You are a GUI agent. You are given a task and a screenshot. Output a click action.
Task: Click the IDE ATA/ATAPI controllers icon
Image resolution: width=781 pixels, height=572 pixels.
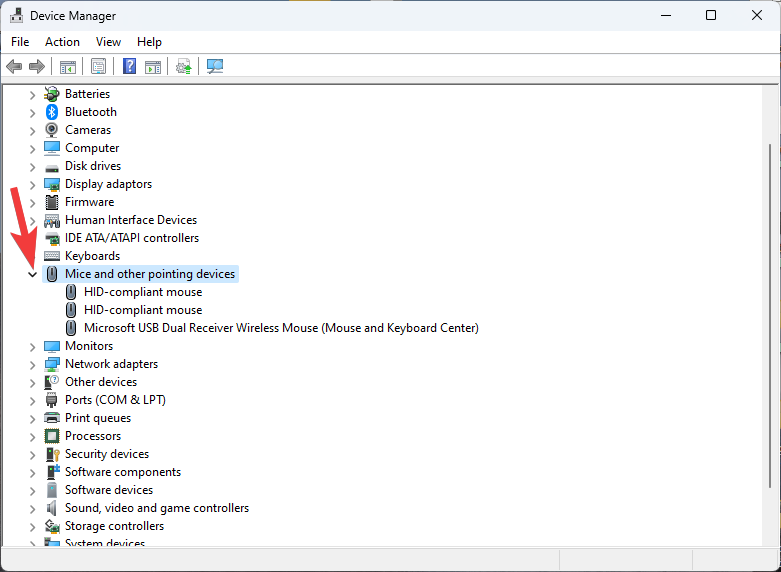tap(52, 238)
